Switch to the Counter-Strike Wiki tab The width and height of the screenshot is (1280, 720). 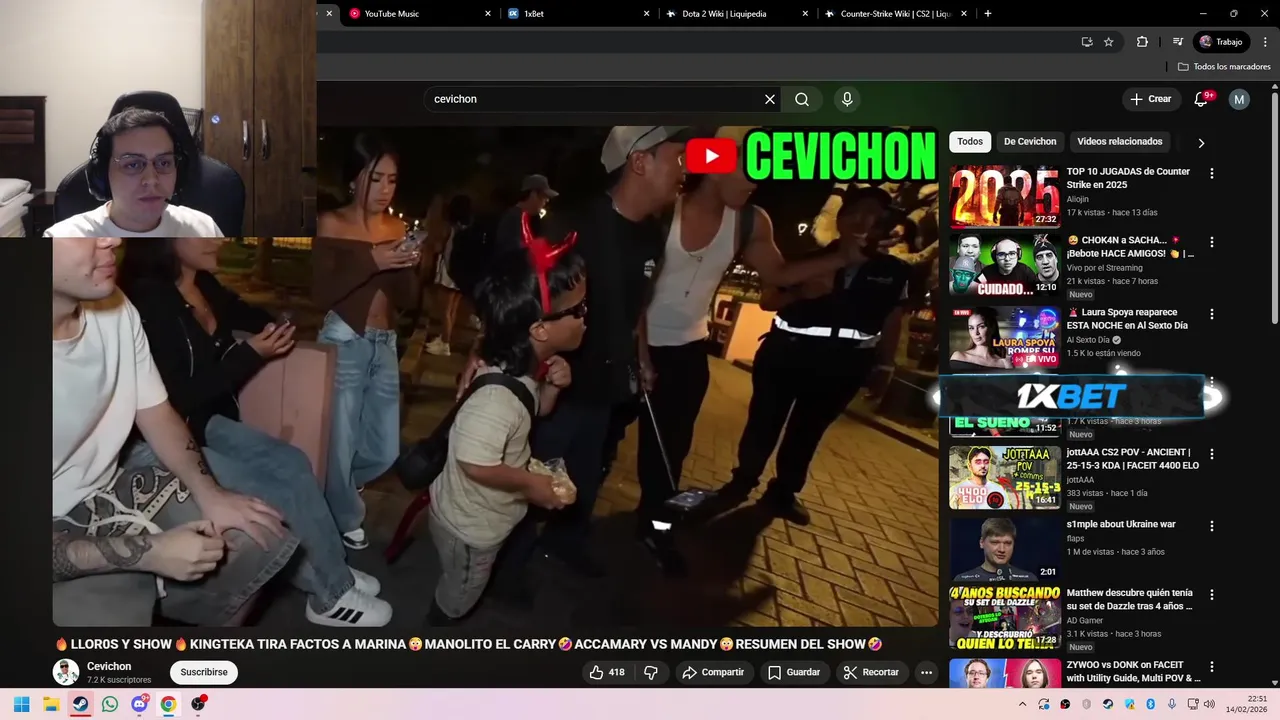(896, 14)
